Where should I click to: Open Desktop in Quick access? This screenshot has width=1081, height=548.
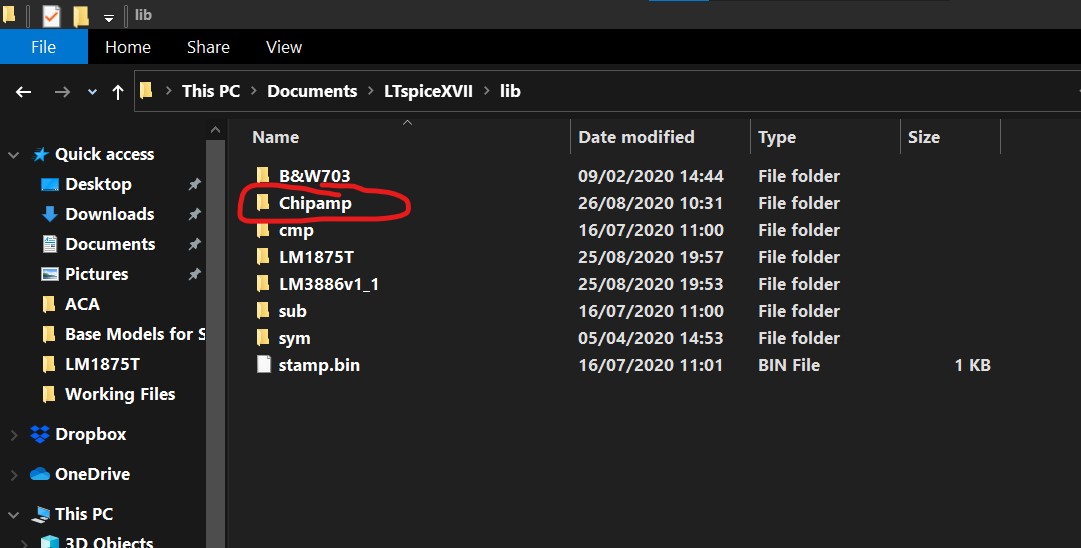point(98,184)
